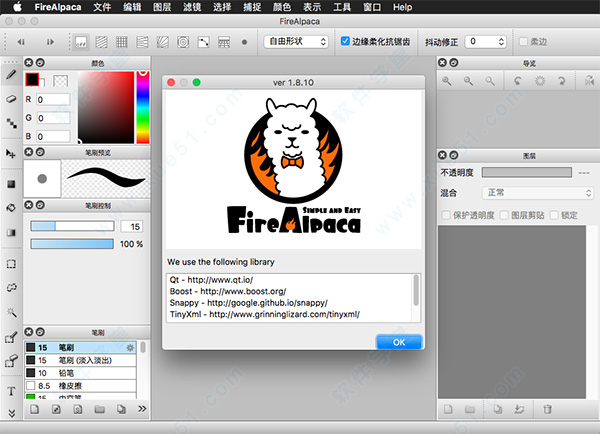Click the snap off icon
Viewport: 600px width, 434px height.
(81, 42)
